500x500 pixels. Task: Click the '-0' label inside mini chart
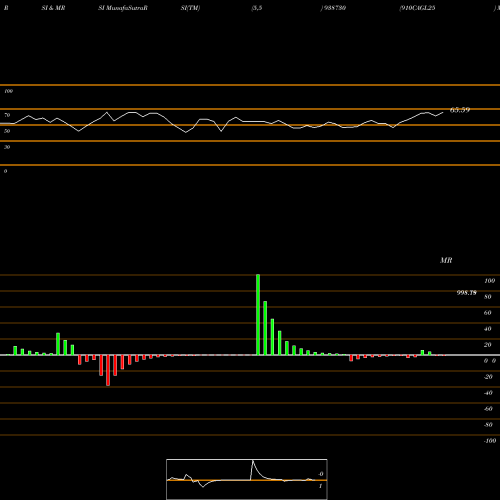tap(320, 474)
